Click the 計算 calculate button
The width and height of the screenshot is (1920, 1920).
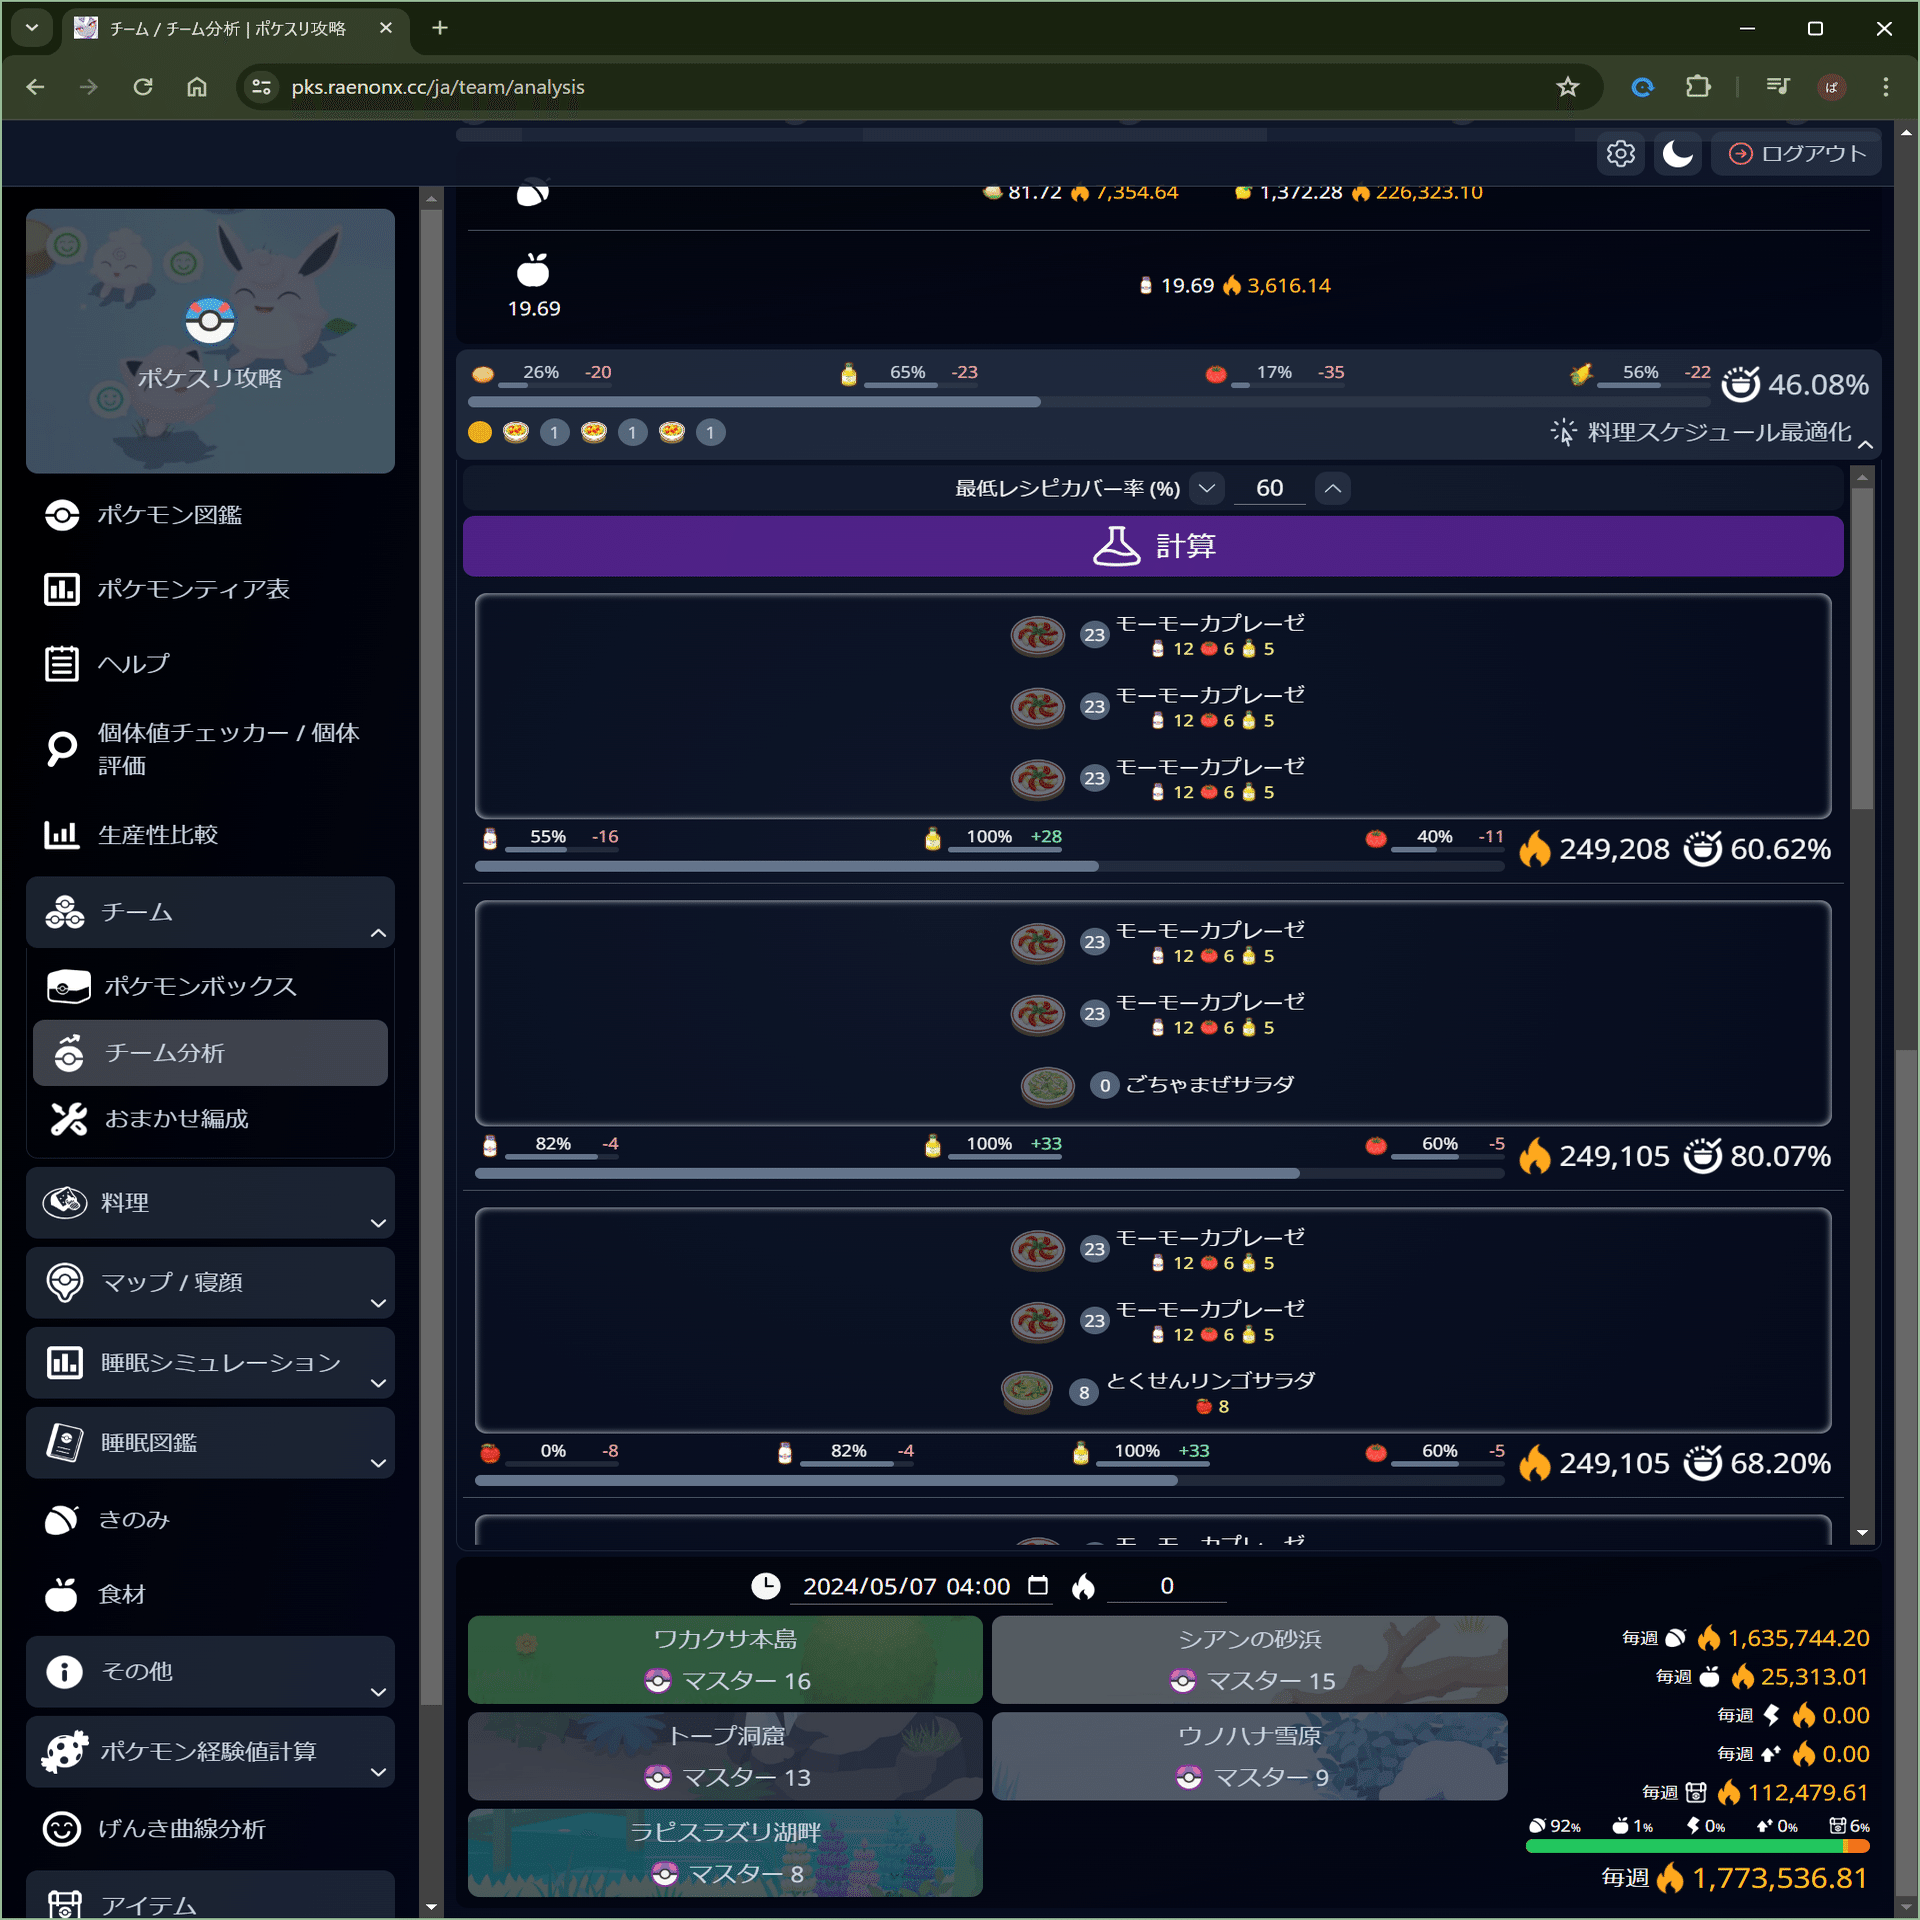point(1153,546)
